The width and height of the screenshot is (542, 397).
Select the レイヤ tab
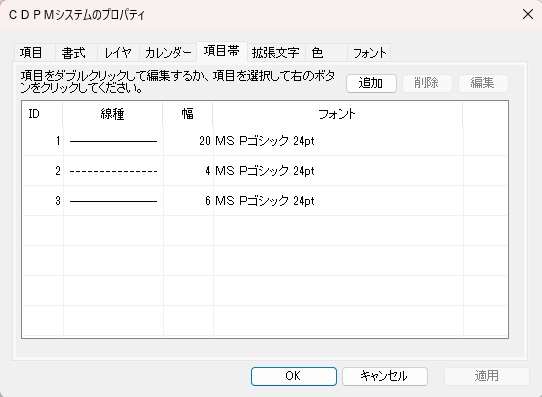(118, 53)
